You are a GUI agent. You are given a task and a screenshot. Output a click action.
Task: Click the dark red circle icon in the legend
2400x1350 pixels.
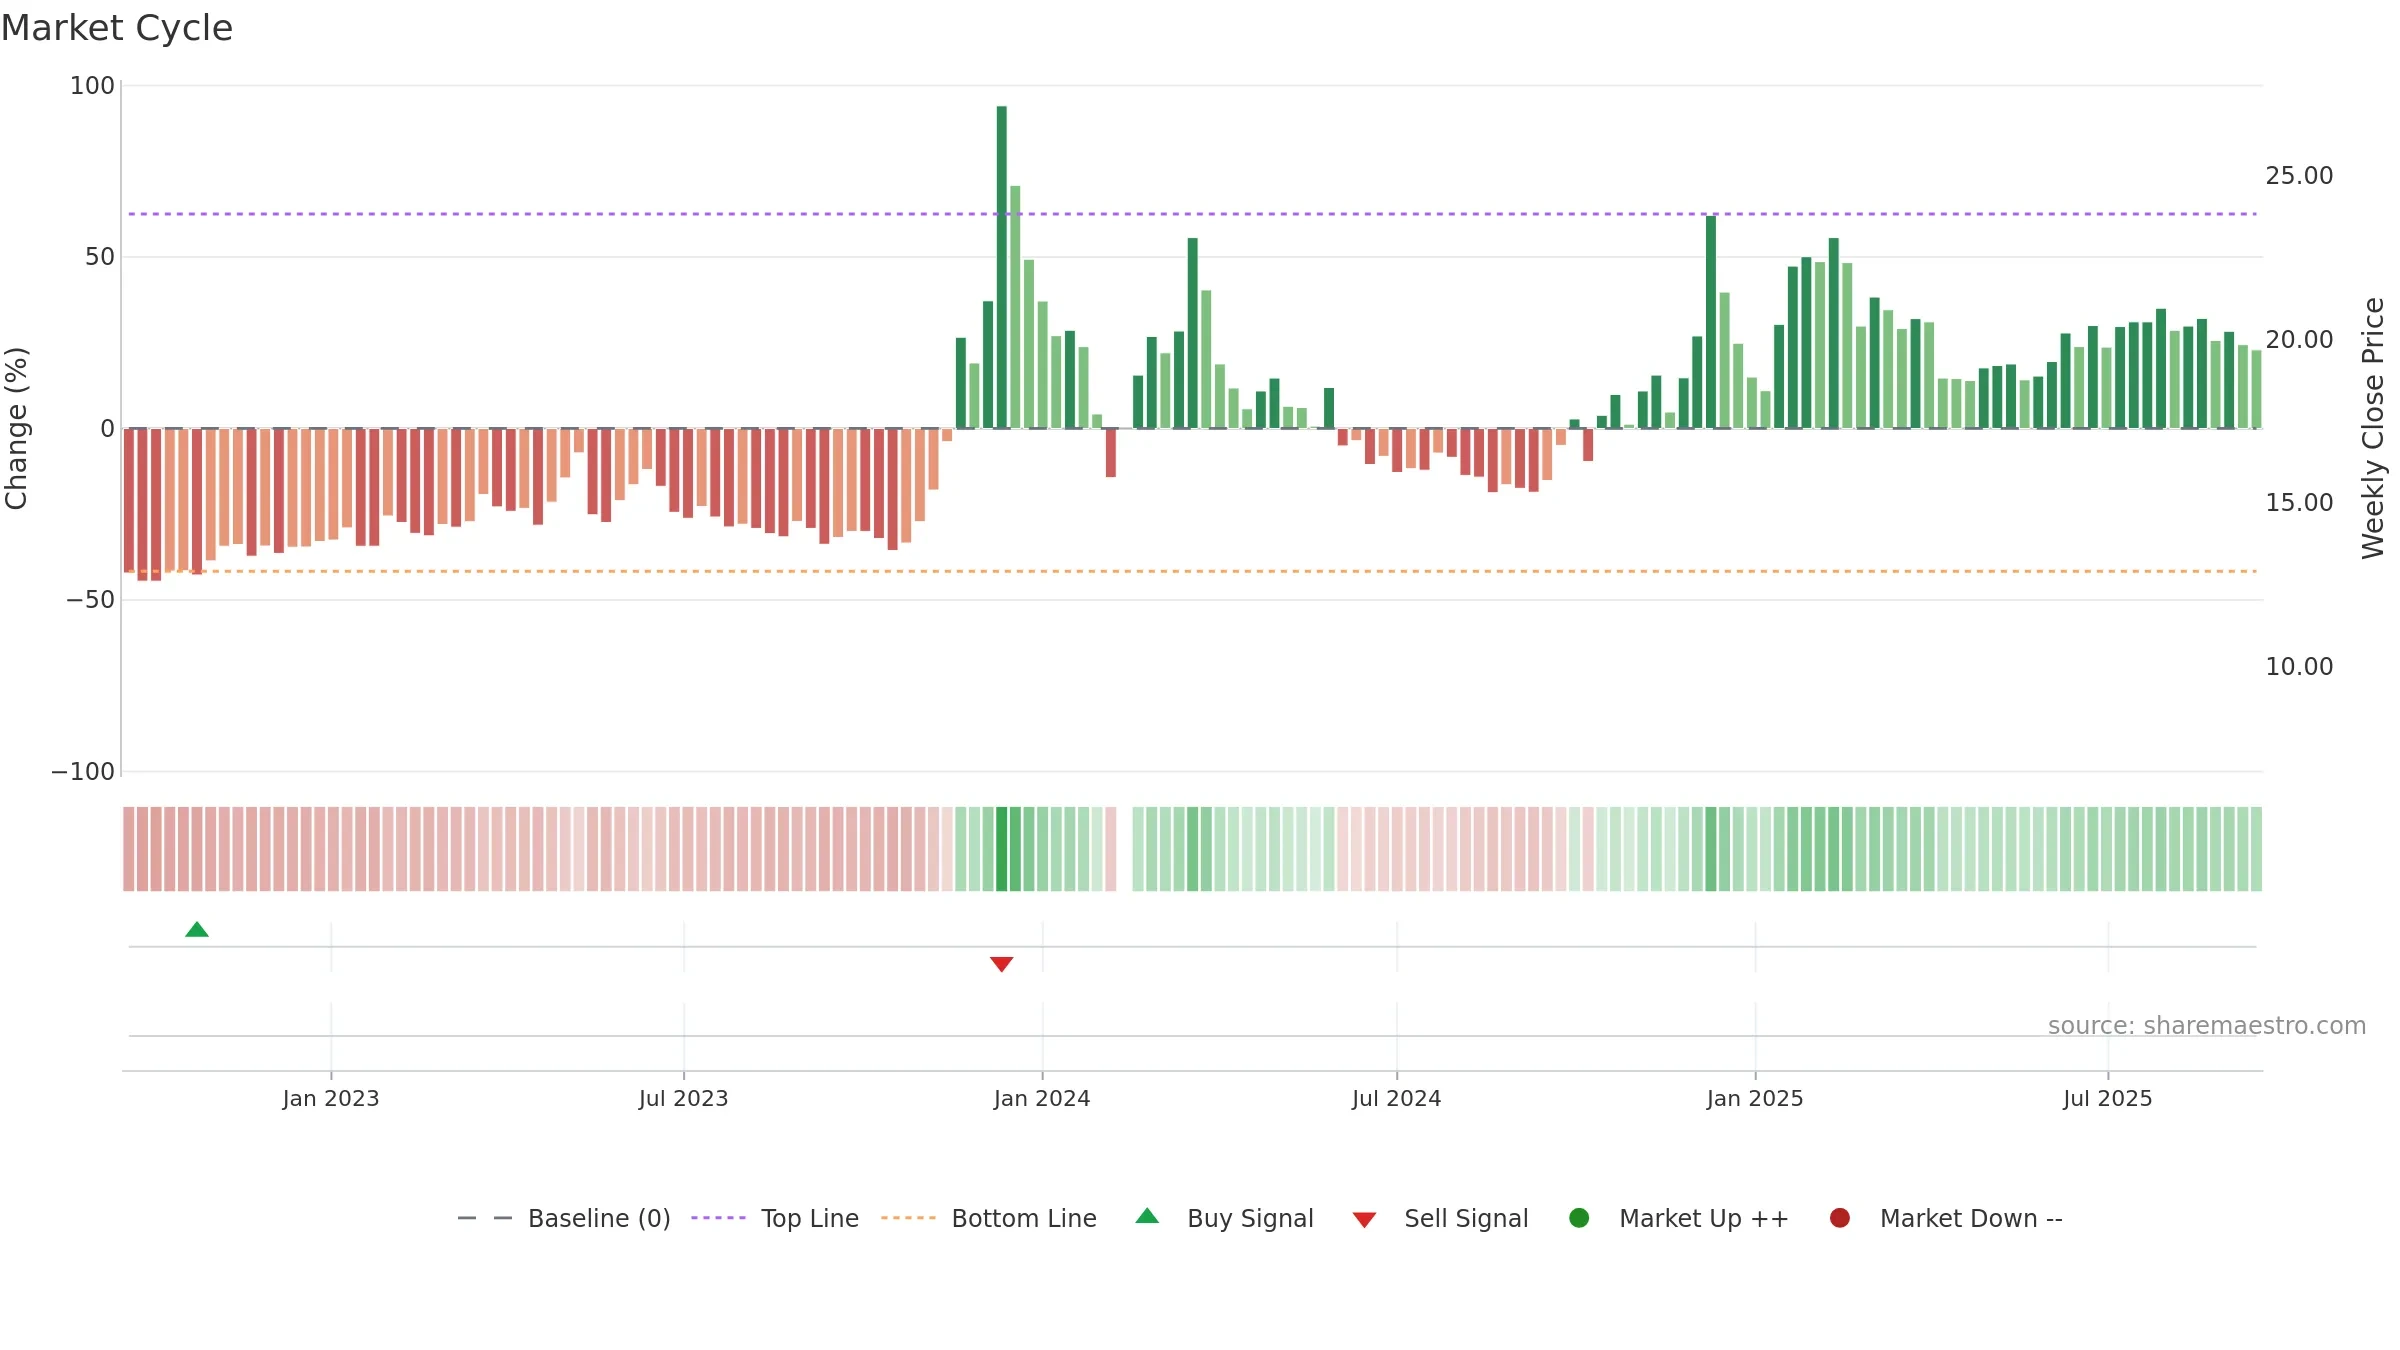(x=1840, y=1218)
